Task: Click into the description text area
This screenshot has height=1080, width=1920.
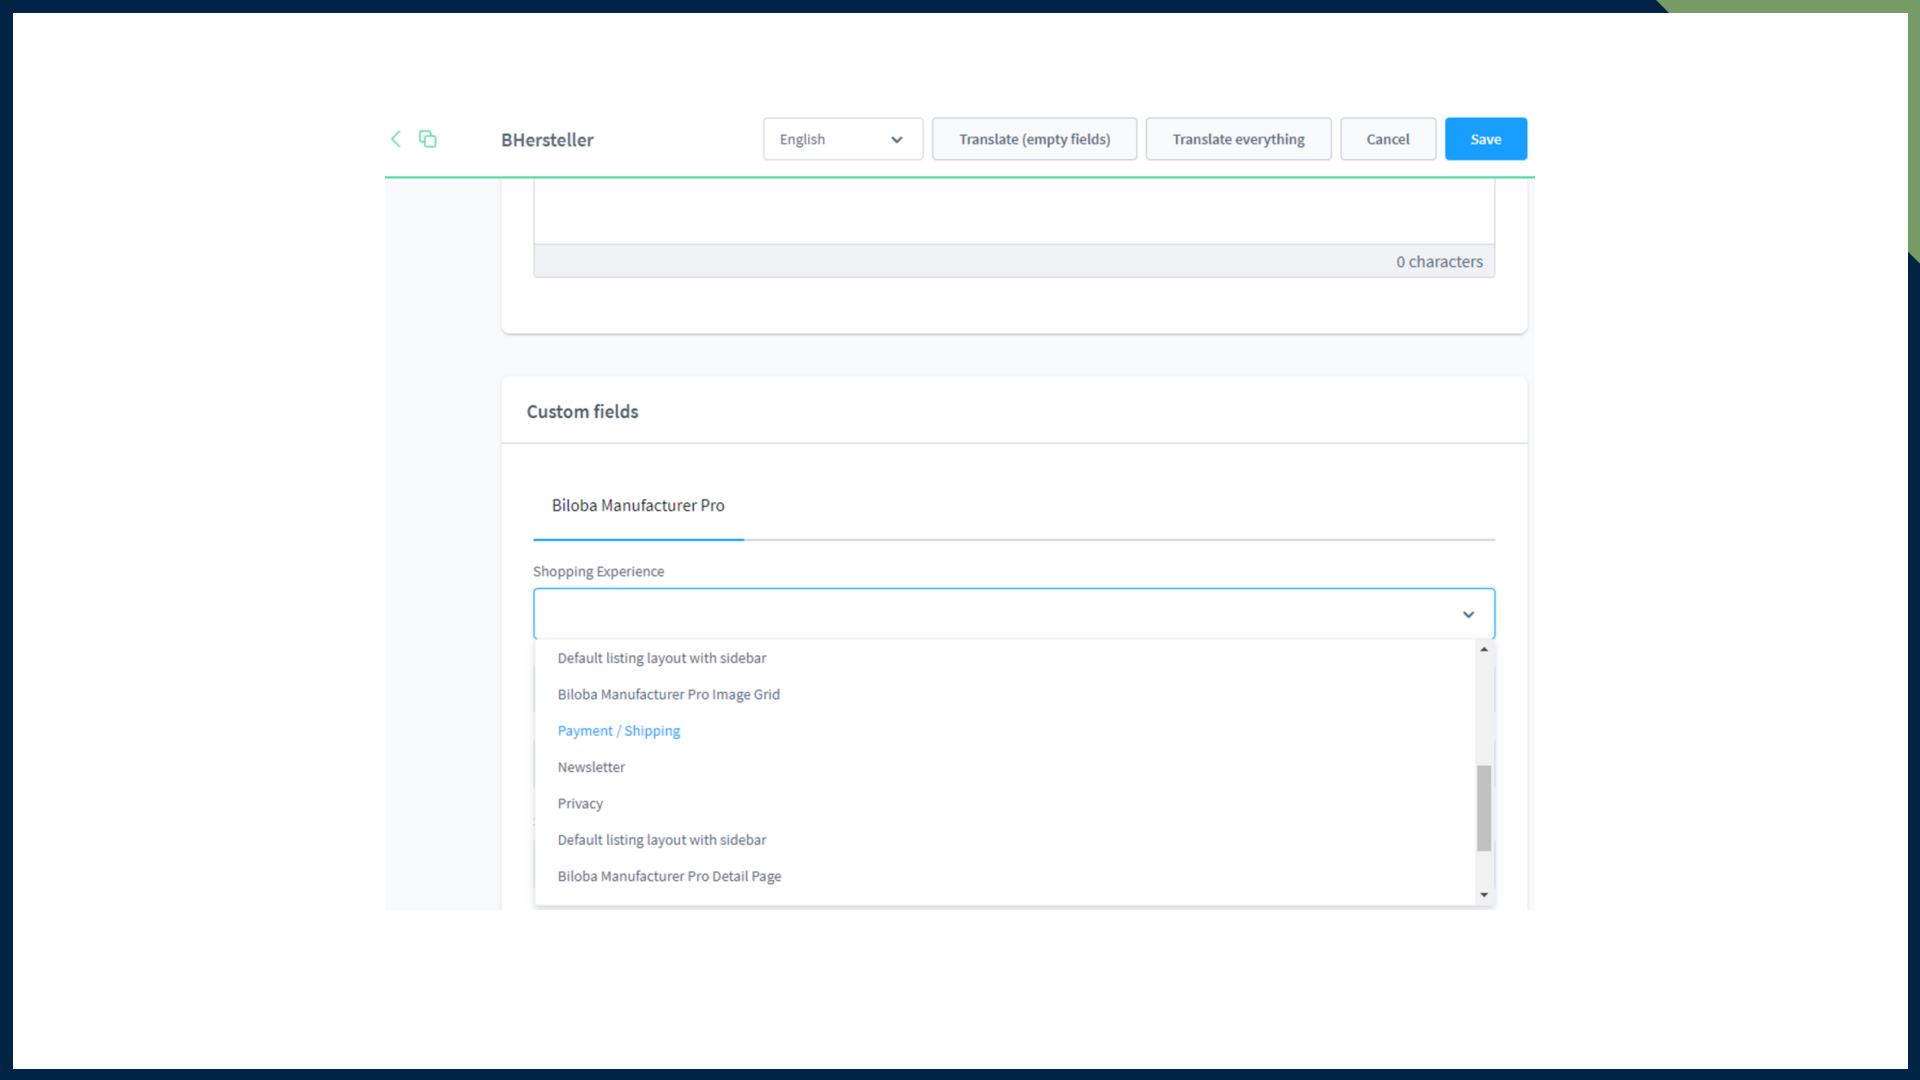Action: click(x=1012, y=211)
